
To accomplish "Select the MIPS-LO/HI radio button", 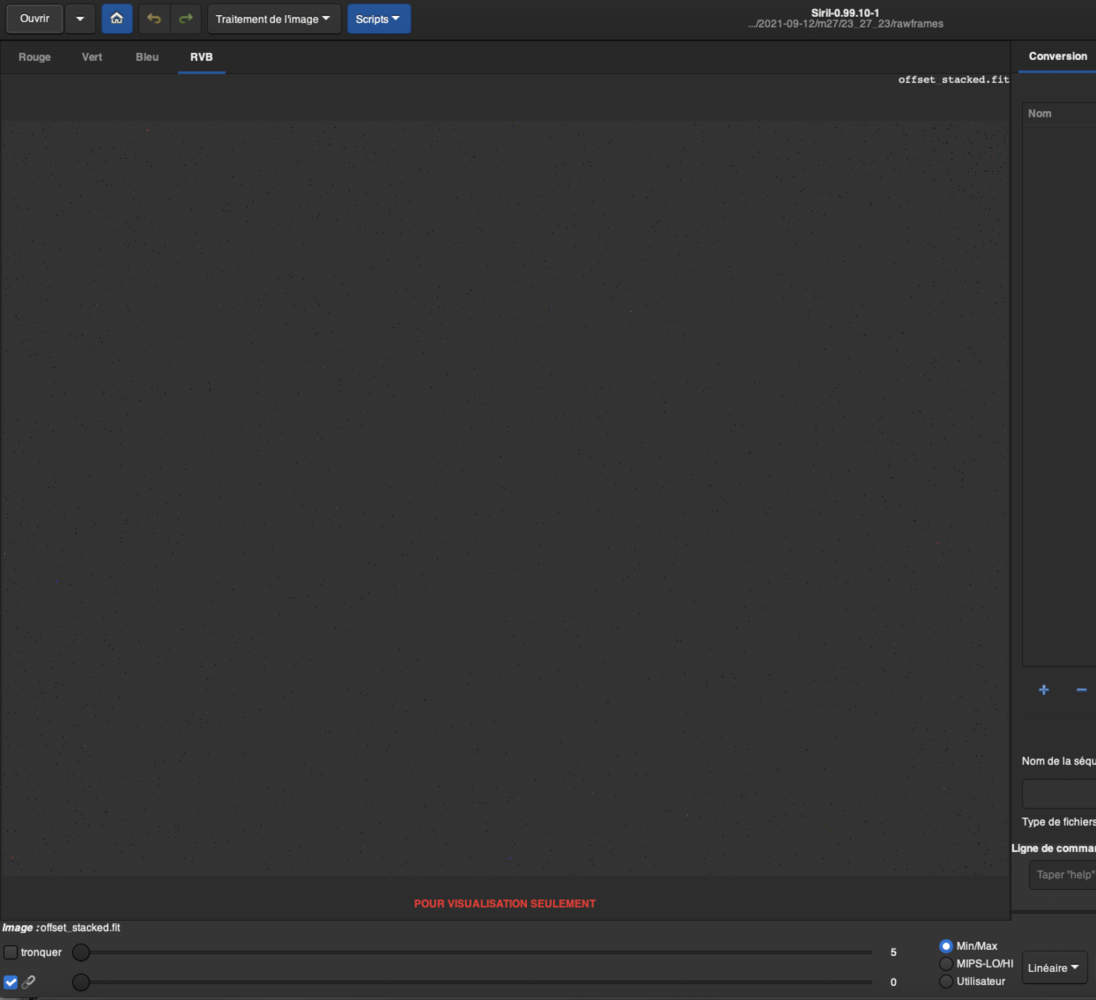I will (x=946, y=964).
